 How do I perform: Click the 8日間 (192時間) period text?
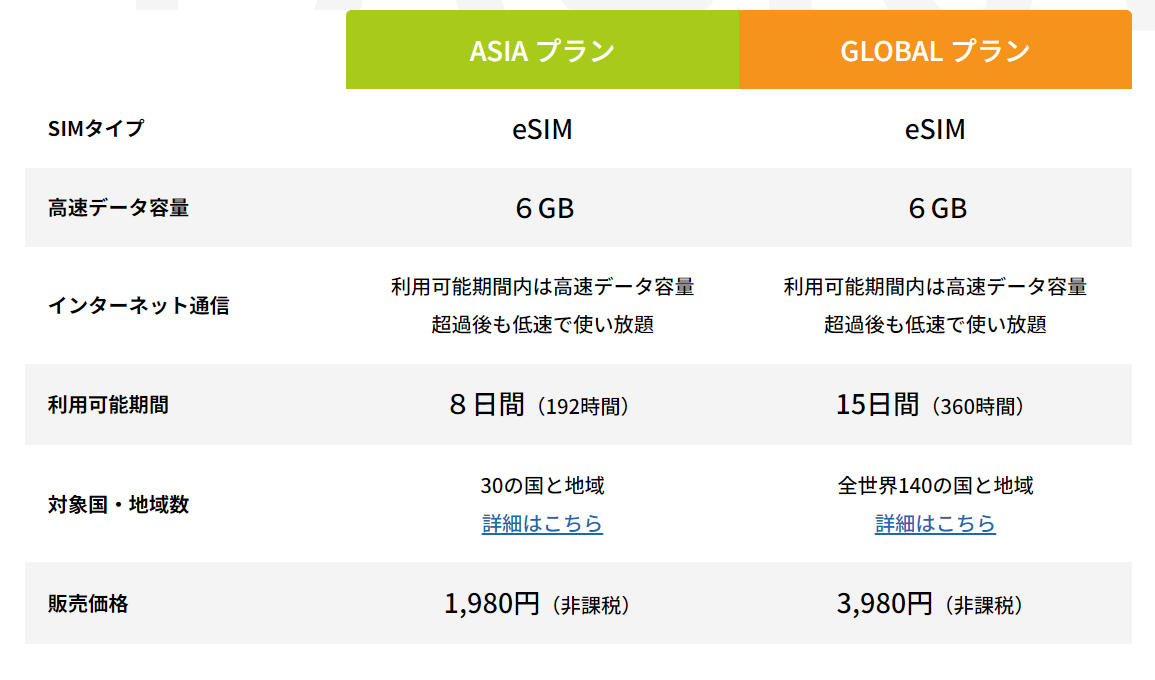(539, 405)
